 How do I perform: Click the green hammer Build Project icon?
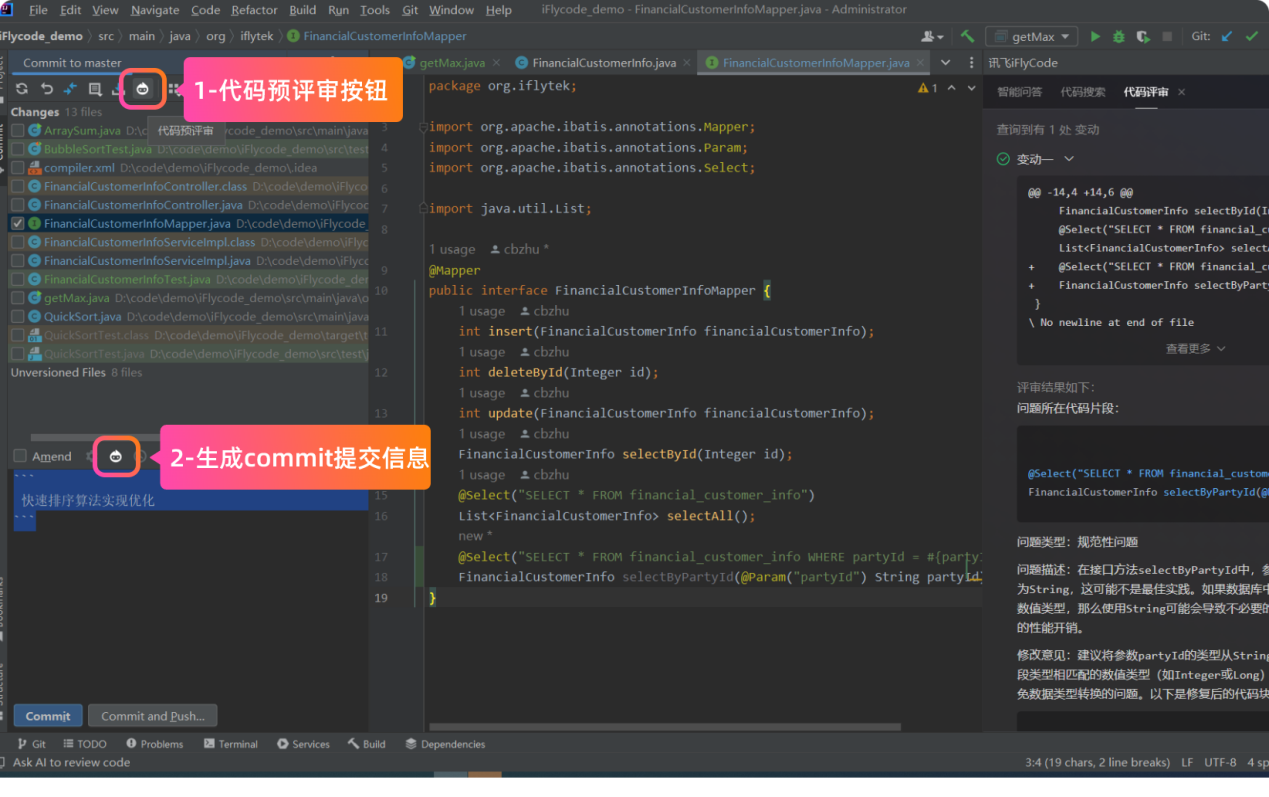967,36
